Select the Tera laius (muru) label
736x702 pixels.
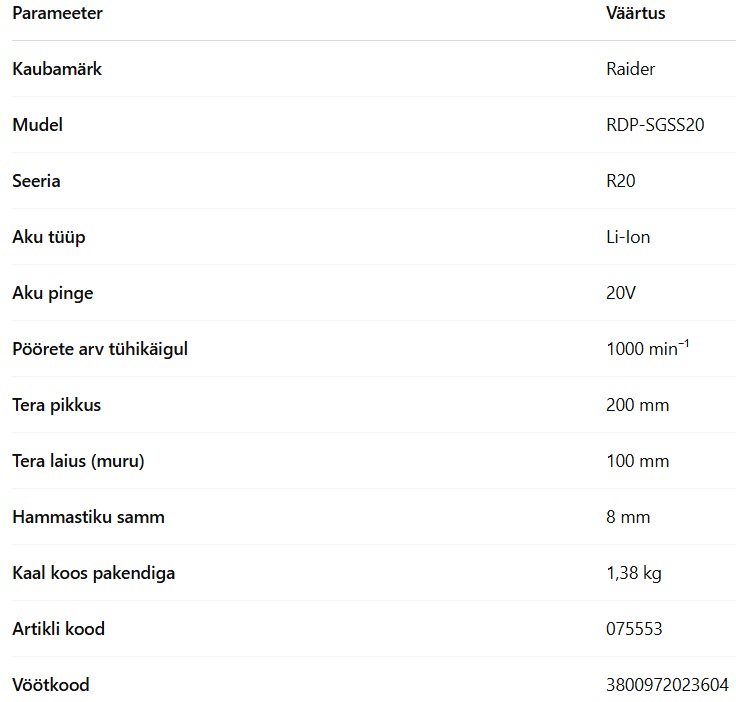(78, 461)
